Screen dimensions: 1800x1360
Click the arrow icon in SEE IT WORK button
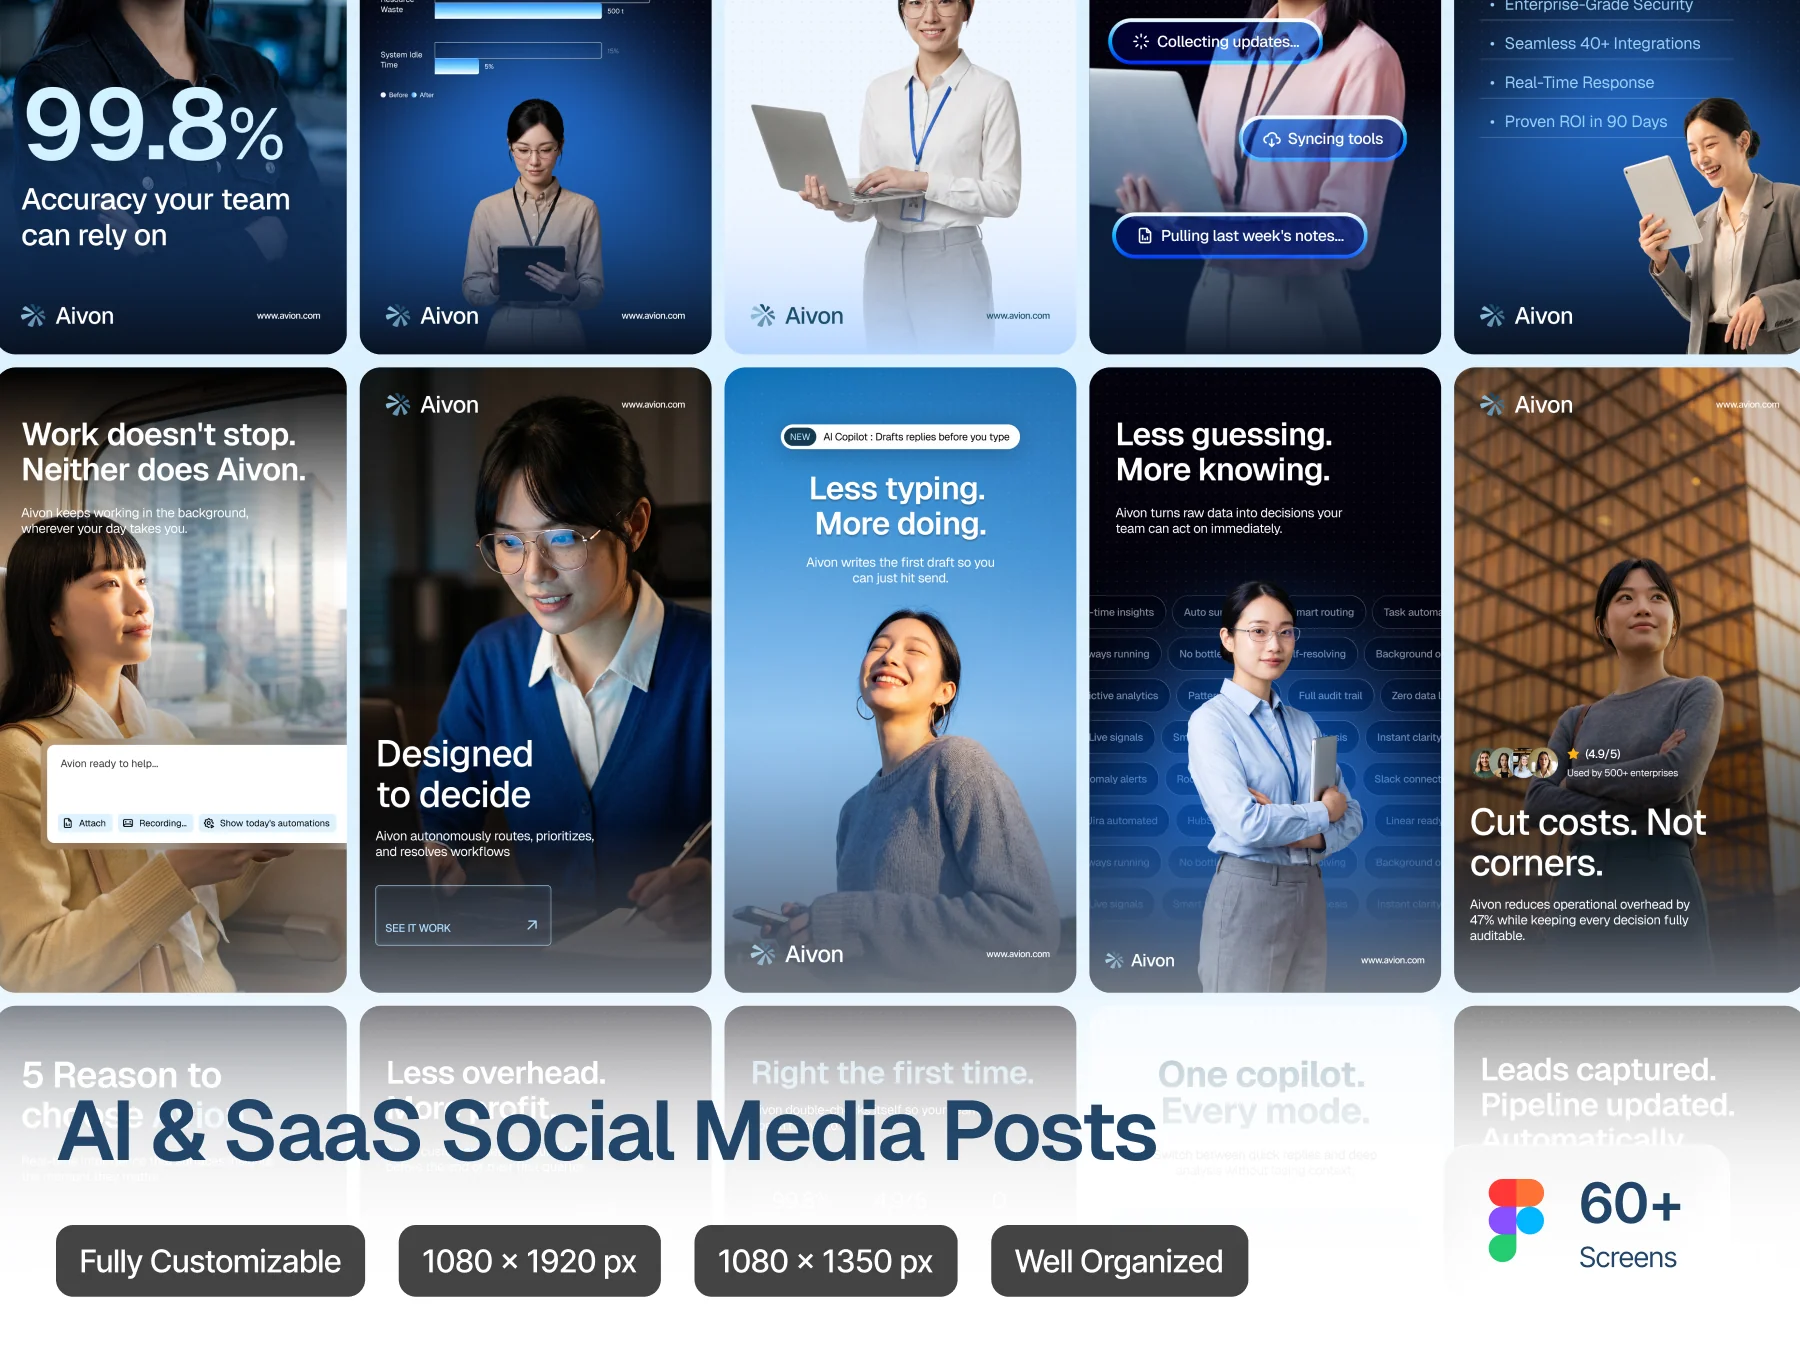click(x=532, y=925)
